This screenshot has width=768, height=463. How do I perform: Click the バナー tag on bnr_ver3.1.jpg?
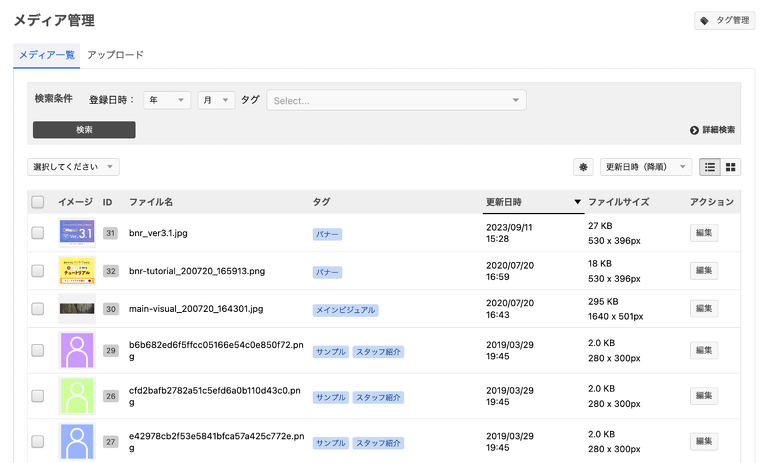click(328, 233)
